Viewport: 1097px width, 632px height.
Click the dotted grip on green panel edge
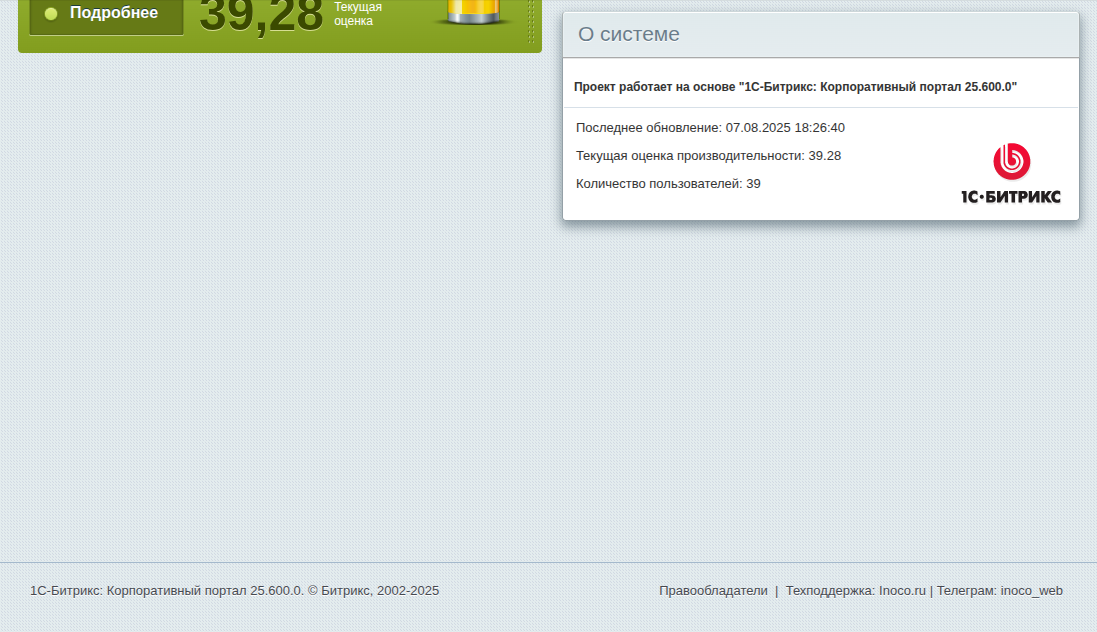point(531,20)
